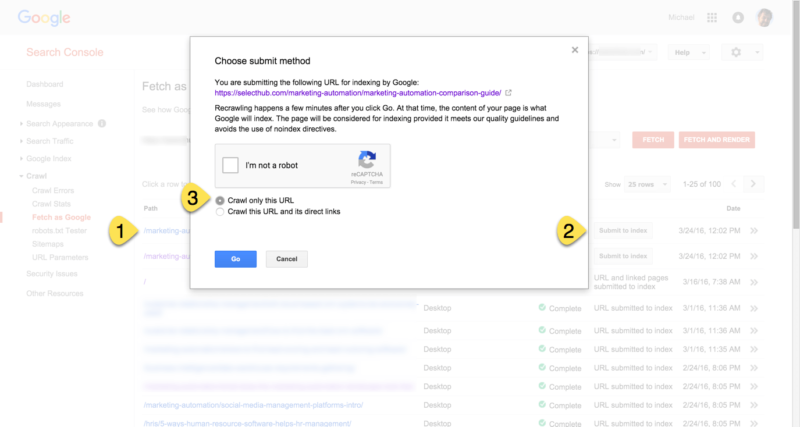
Task: Open the property selector dropdown near Help
Action: [x=621, y=52]
